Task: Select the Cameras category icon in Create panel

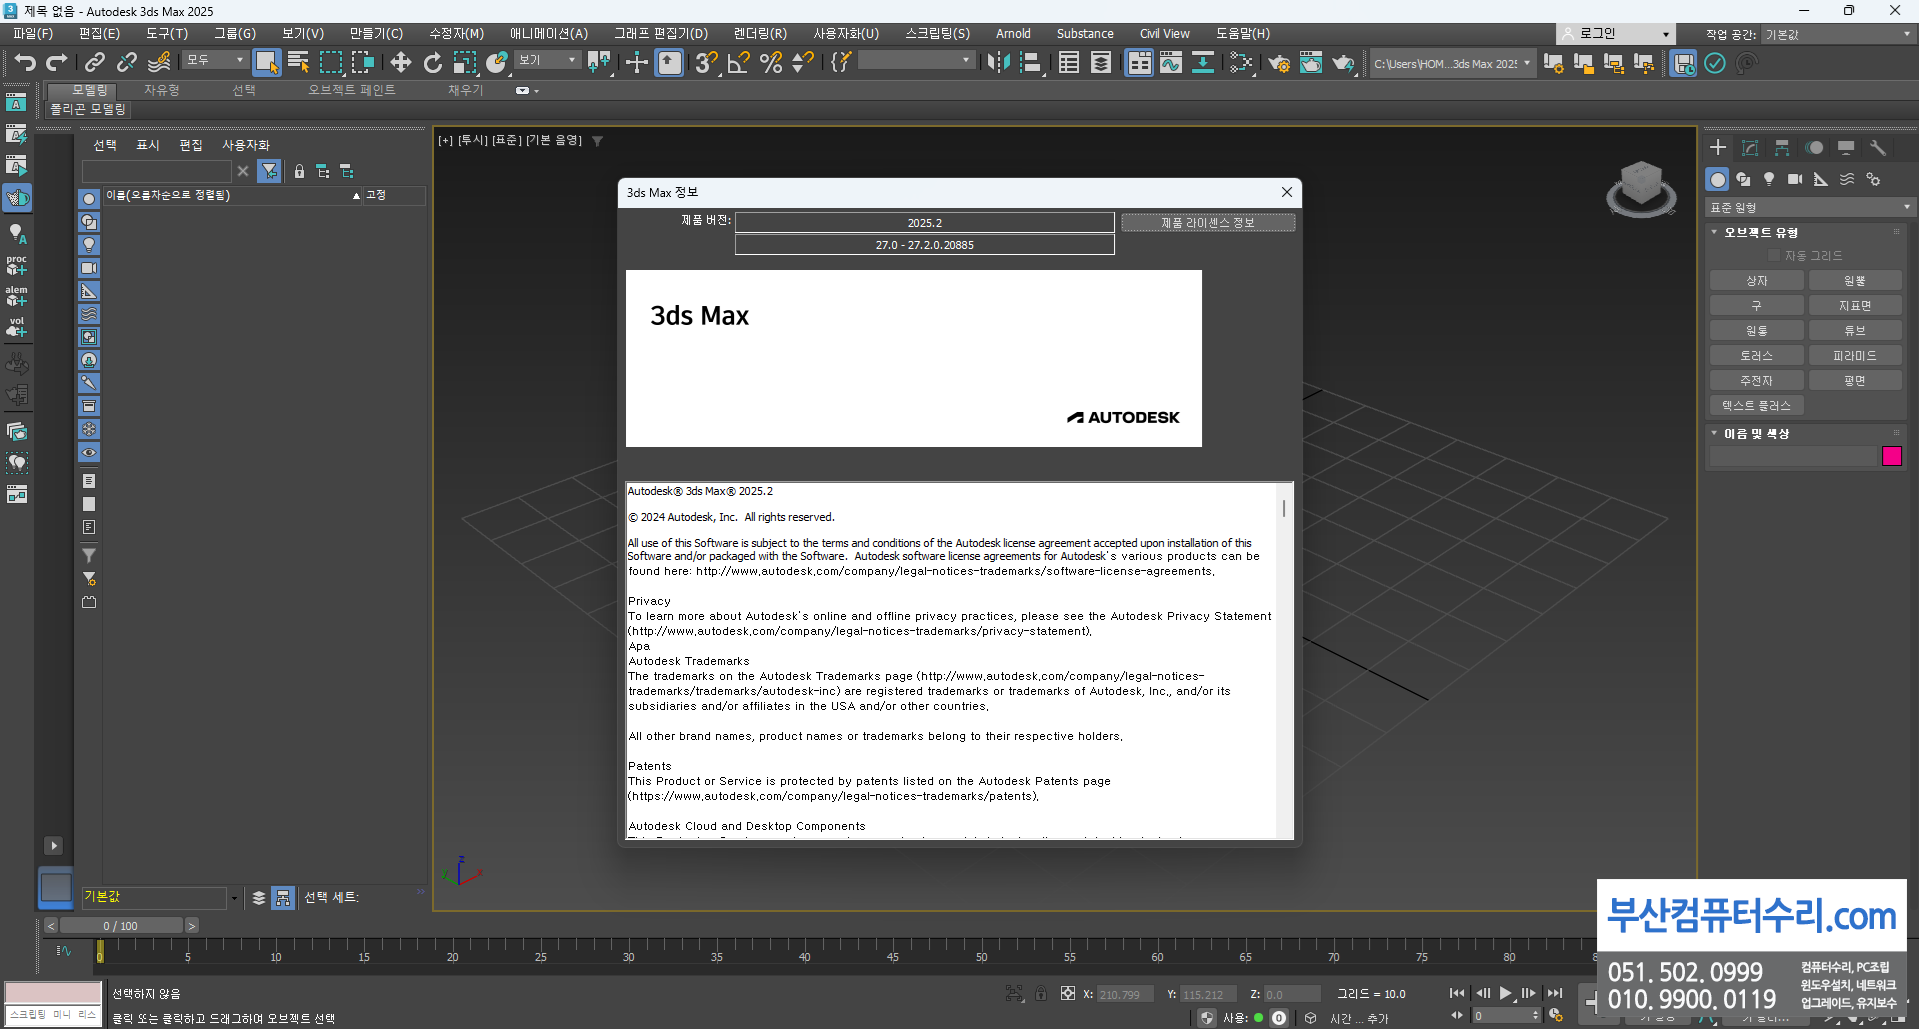Action: pos(1795,179)
